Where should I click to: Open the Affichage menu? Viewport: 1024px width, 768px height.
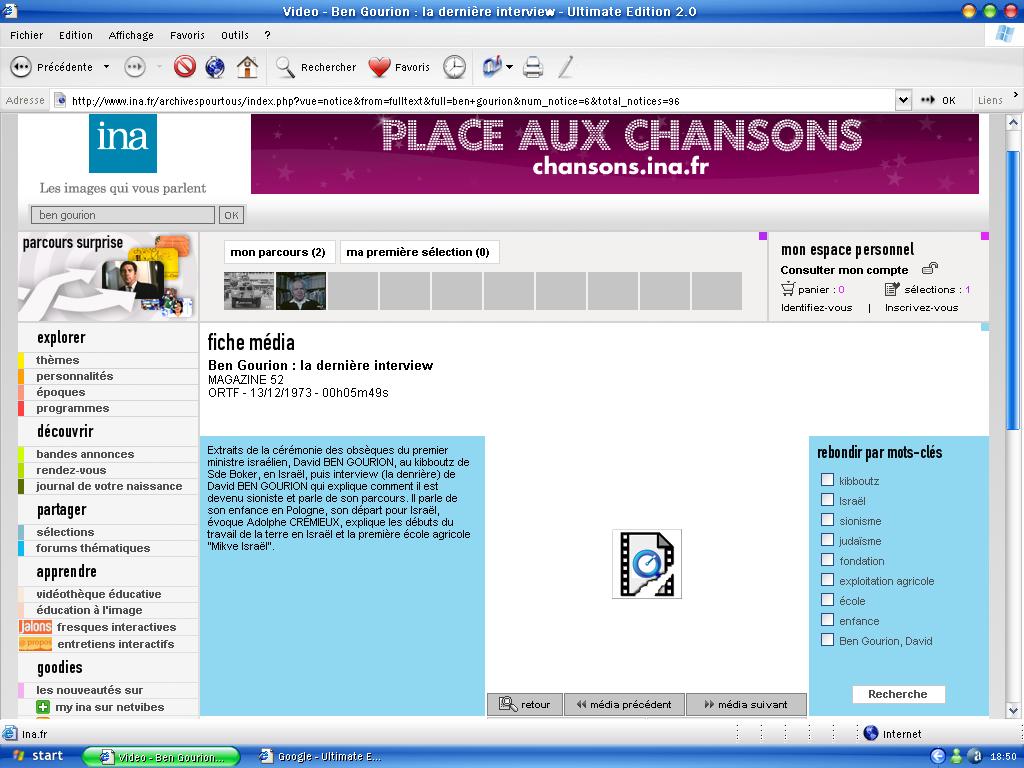(x=131, y=35)
